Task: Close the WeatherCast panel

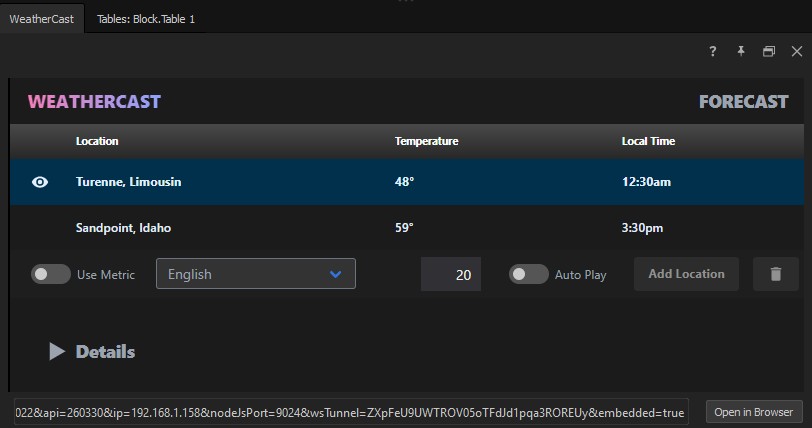Action: [x=797, y=51]
